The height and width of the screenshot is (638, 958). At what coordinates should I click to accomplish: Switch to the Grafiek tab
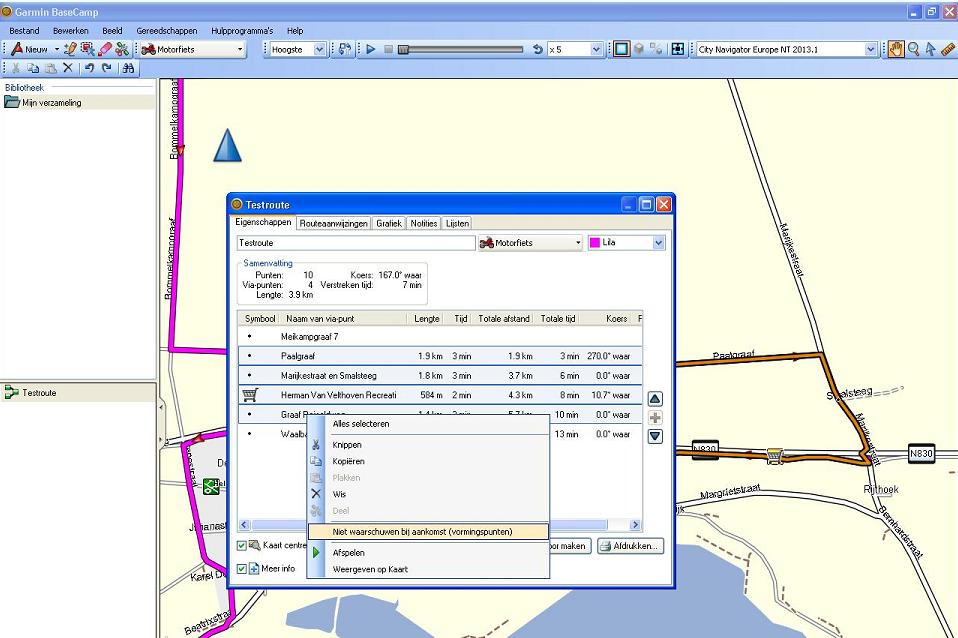[x=389, y=224]
